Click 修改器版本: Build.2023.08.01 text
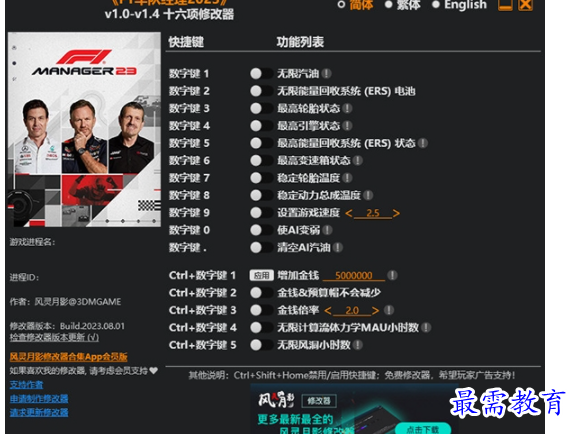Viewport: 574px width, 434px height. [67, 326]
